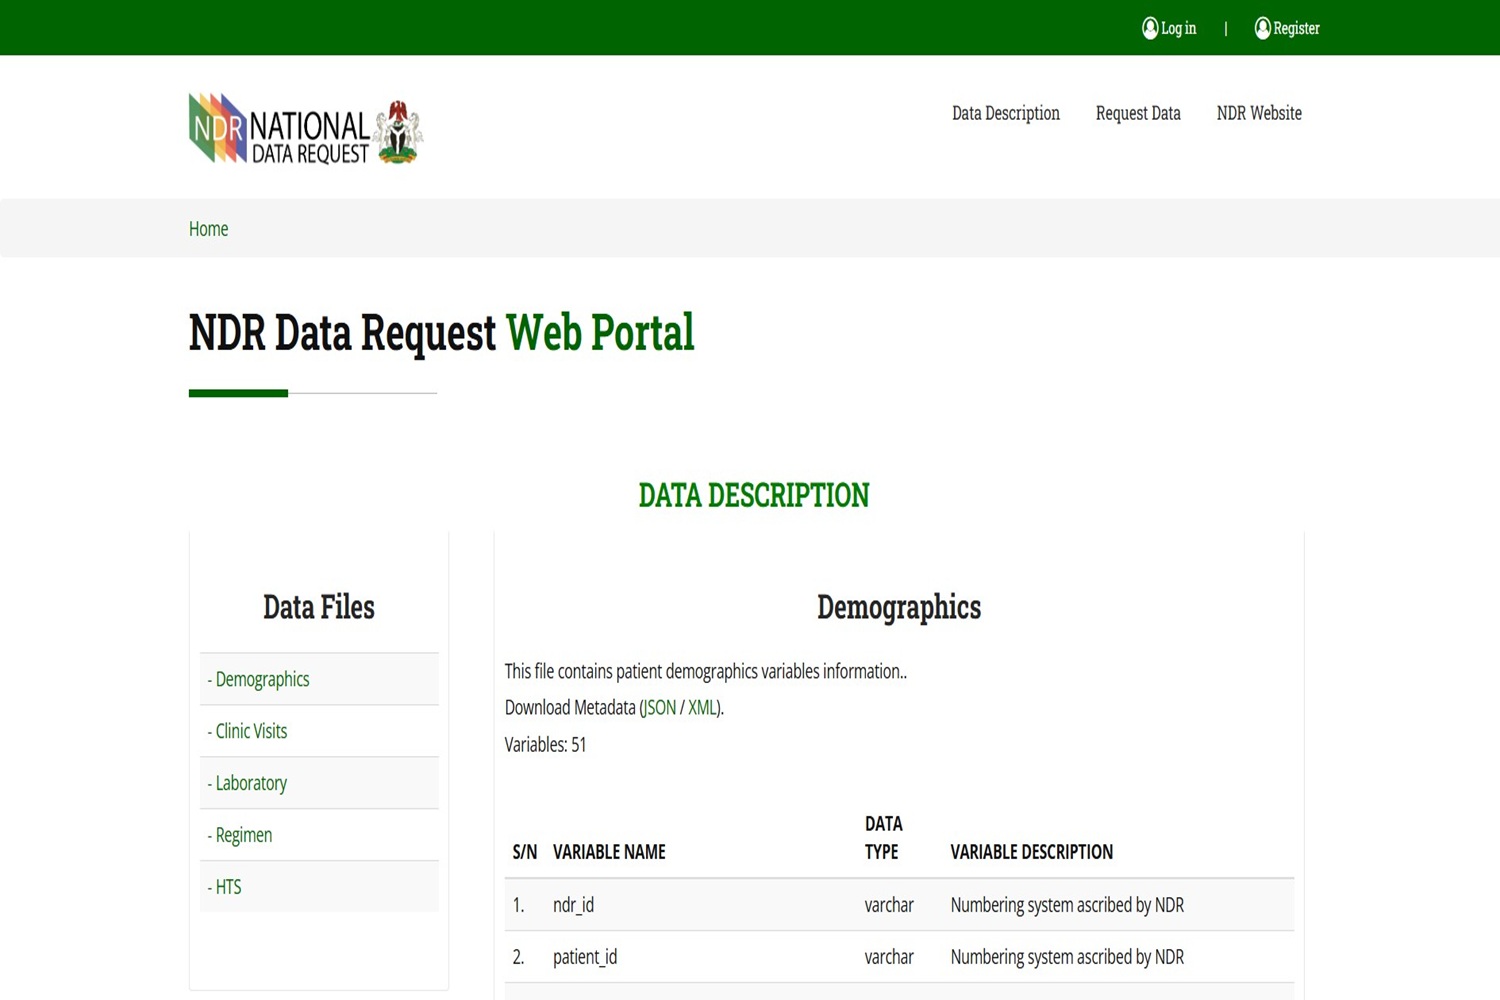
Task: Click the ndr_id variable row
Action: (x=573, y=905)
